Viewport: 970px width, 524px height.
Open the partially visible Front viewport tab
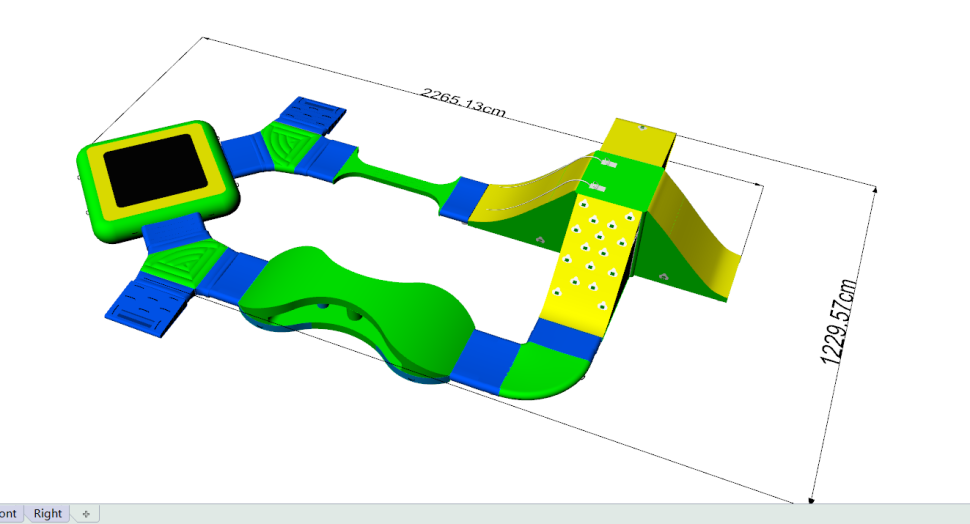9,513
